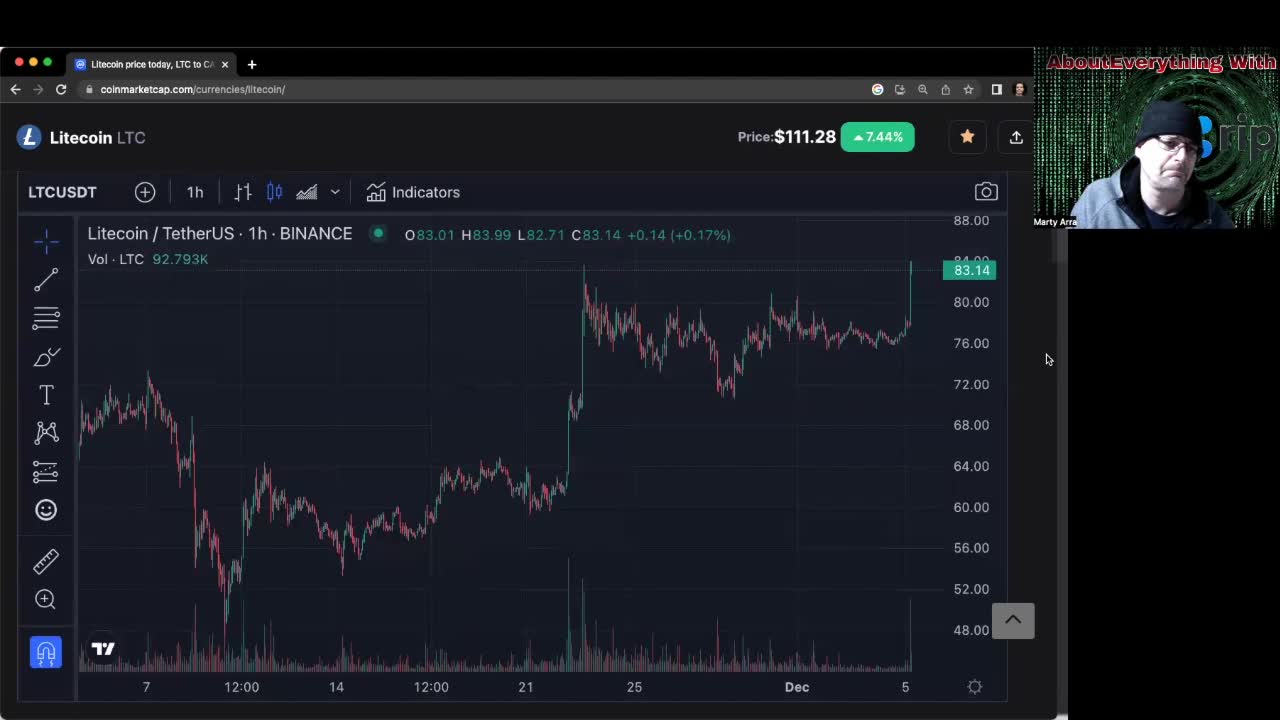This screenshot has height=720, width=1280.
Task: Select the crosshair cursor tool
Action: pyautogui.click(x=46, y=241)
